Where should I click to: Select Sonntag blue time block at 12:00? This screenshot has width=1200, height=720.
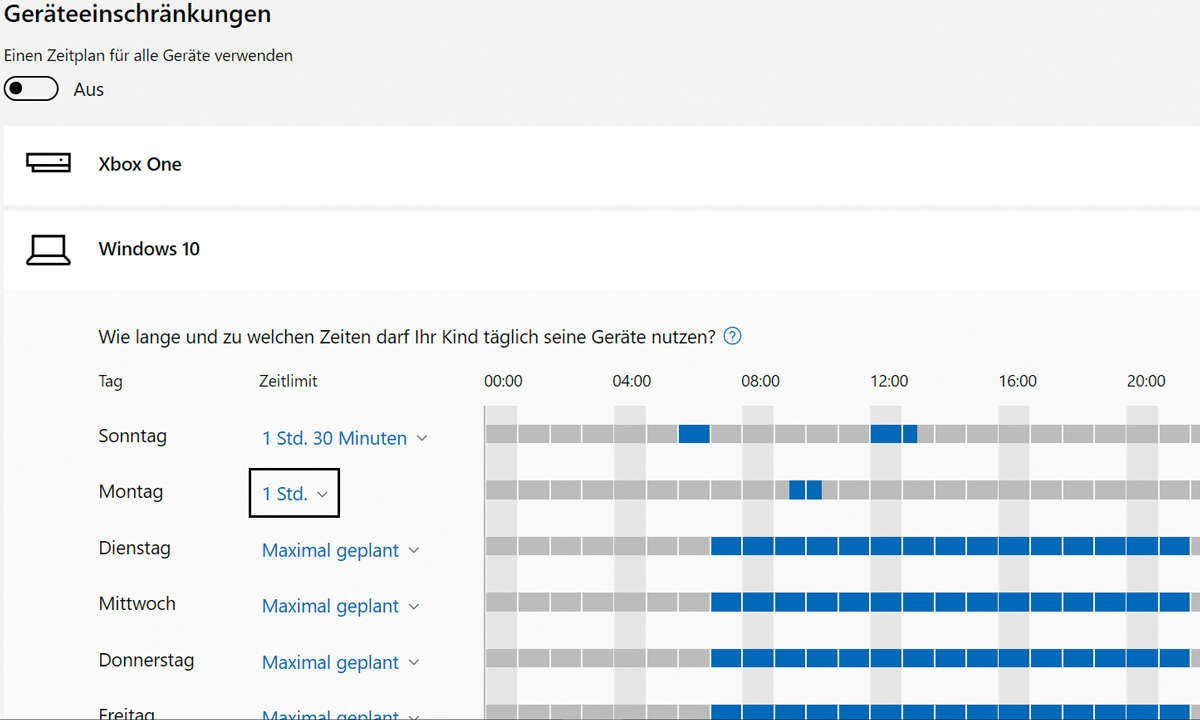(x=894, y=434)
